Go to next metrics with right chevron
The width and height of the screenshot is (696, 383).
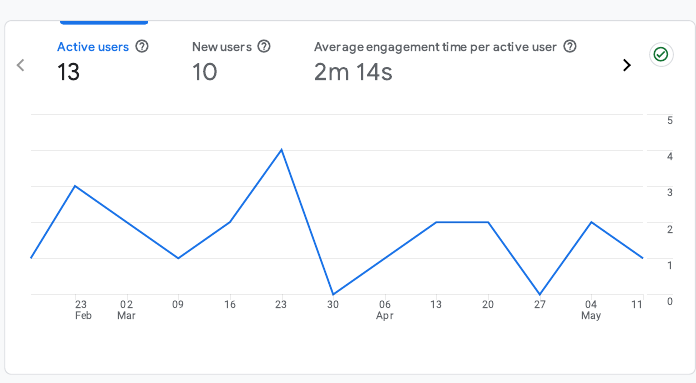[627, 65]
